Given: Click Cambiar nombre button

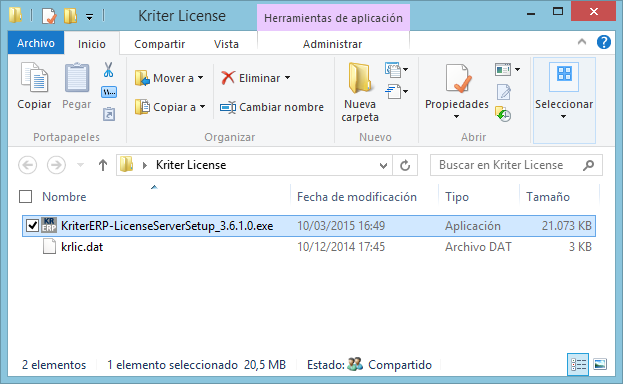Looking at the screenshot, I should click(x=272, y=107).
